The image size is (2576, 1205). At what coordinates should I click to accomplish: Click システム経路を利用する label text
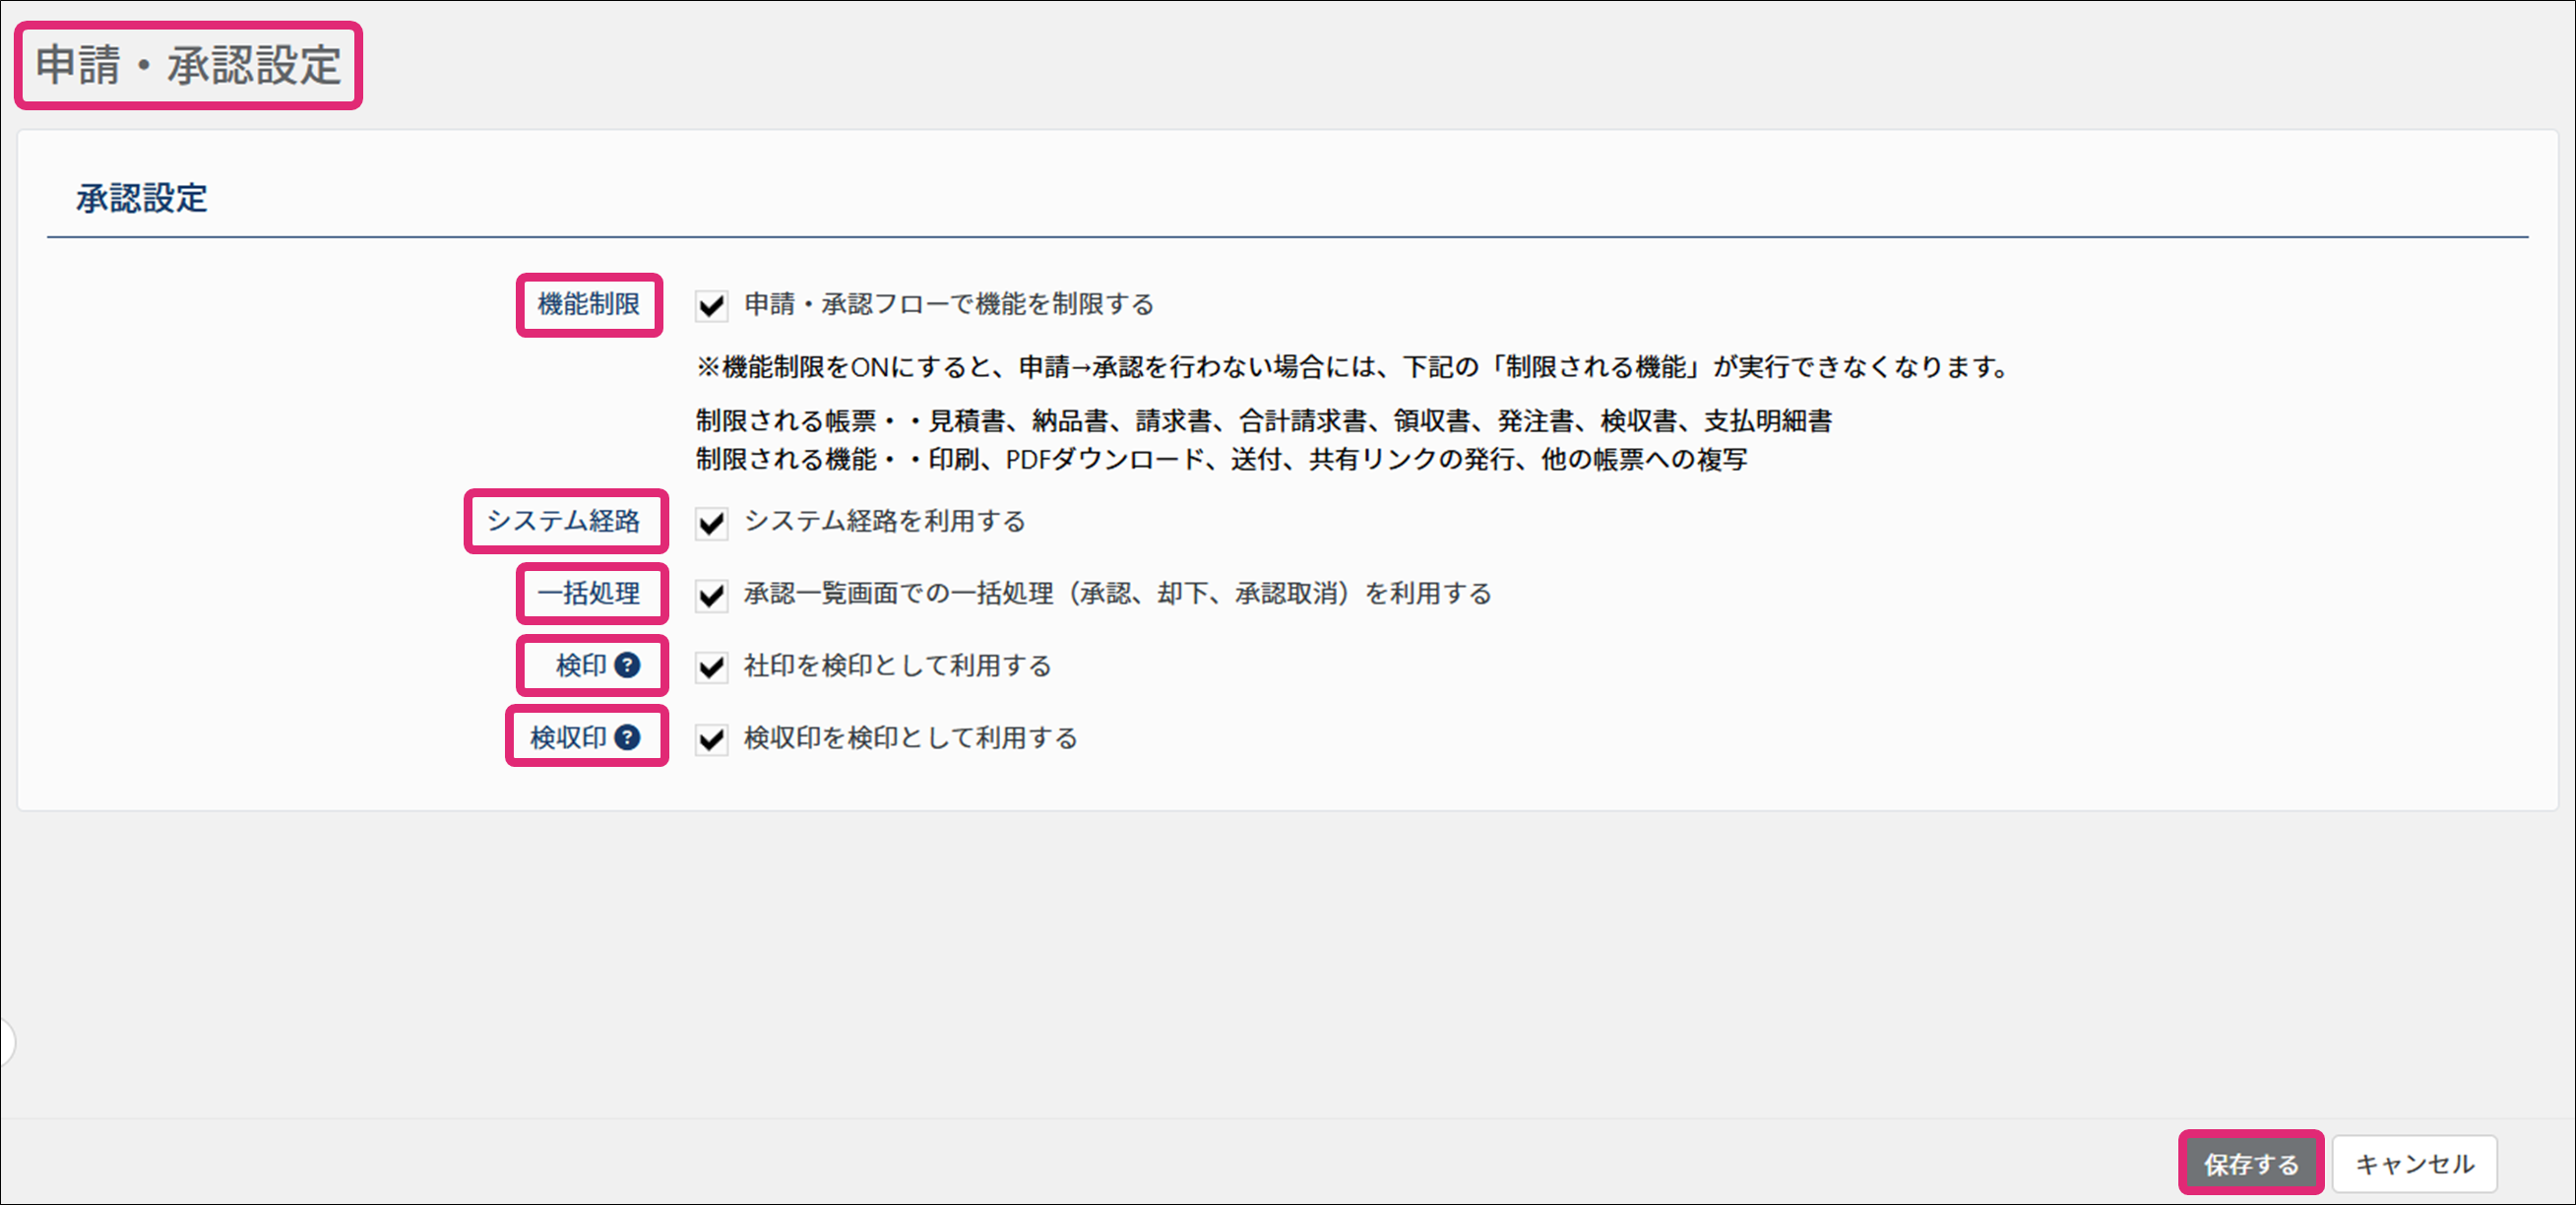pos(885,521)
